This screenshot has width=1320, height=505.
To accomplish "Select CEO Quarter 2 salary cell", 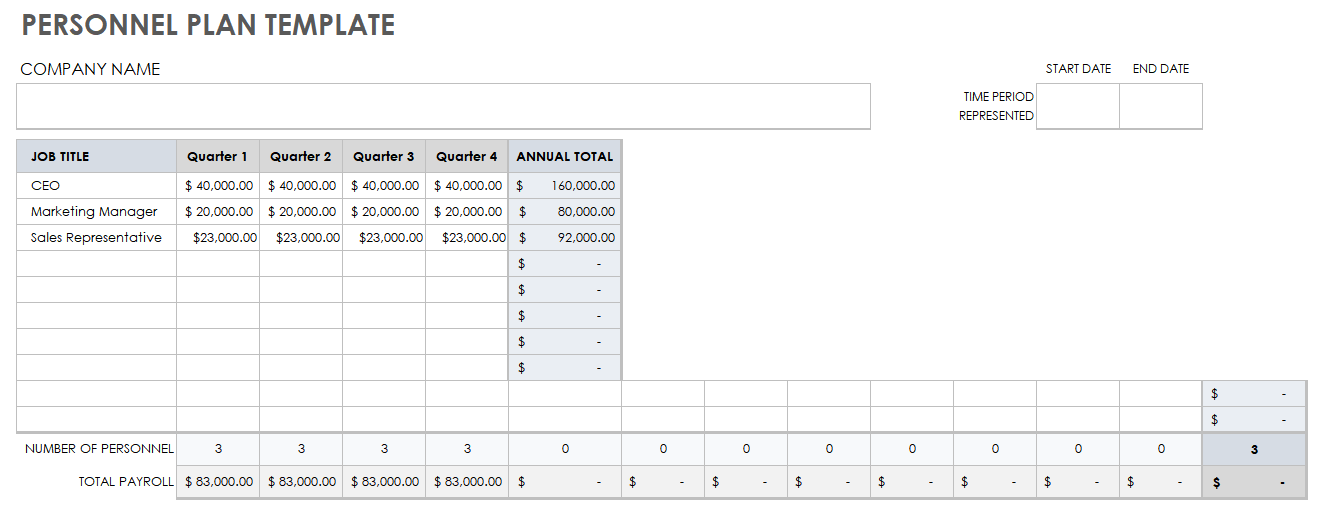I will pos(301,186).
